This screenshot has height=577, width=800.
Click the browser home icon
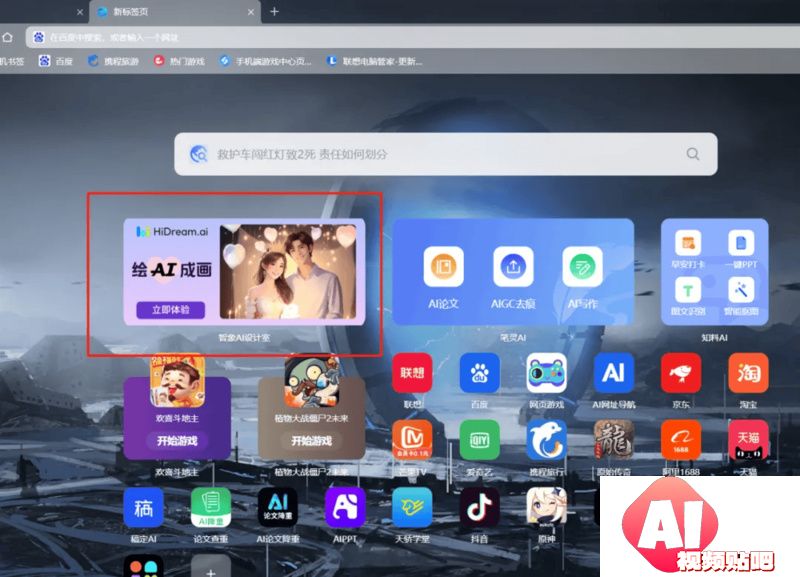point(8,37)
